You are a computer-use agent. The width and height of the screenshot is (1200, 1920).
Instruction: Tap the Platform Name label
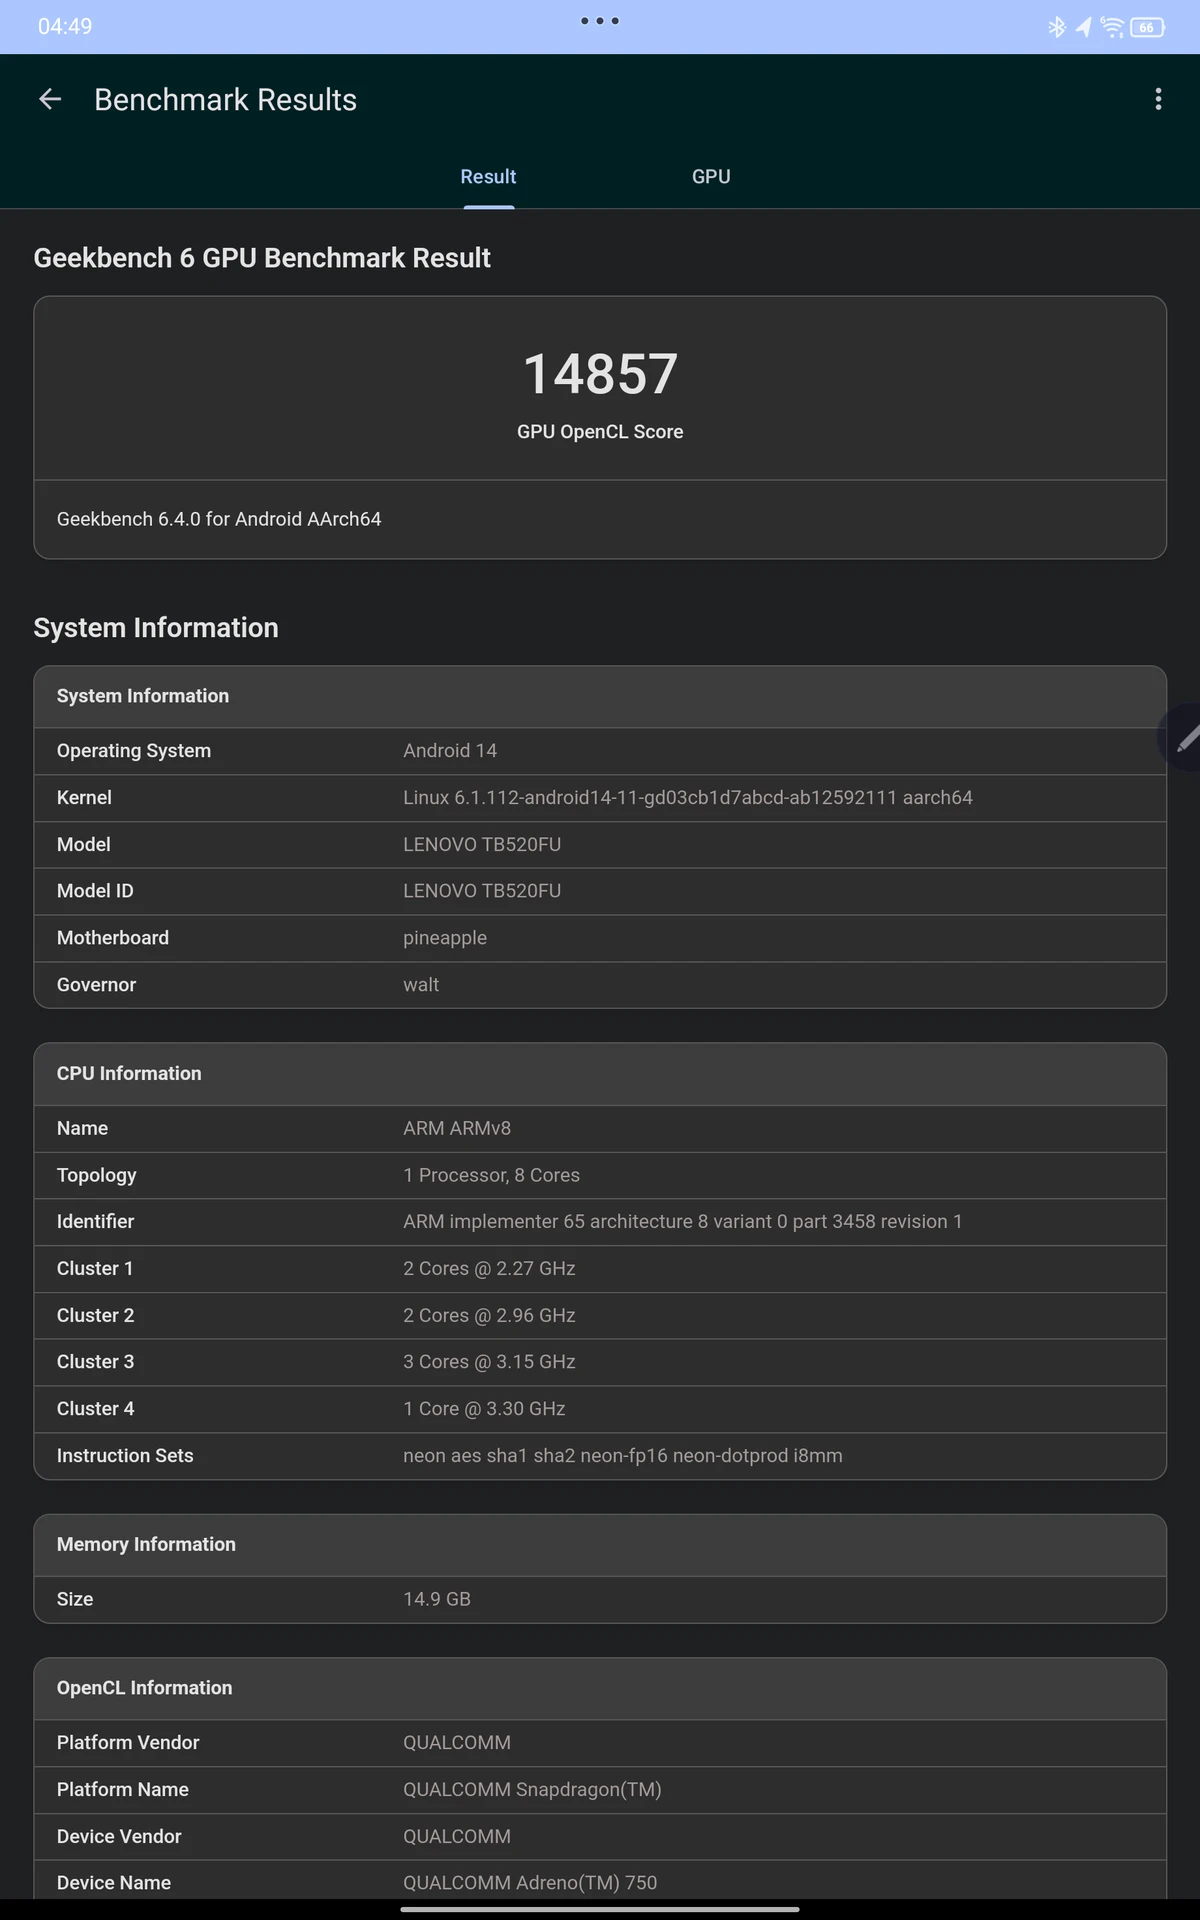click(x=123, y=1790)
